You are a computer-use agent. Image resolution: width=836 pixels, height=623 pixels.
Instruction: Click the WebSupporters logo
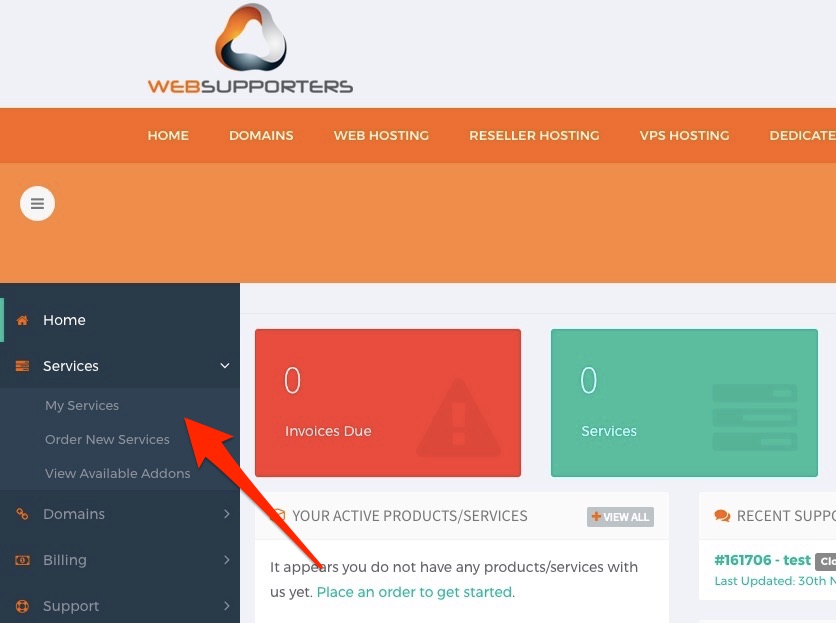pos(250,49)
